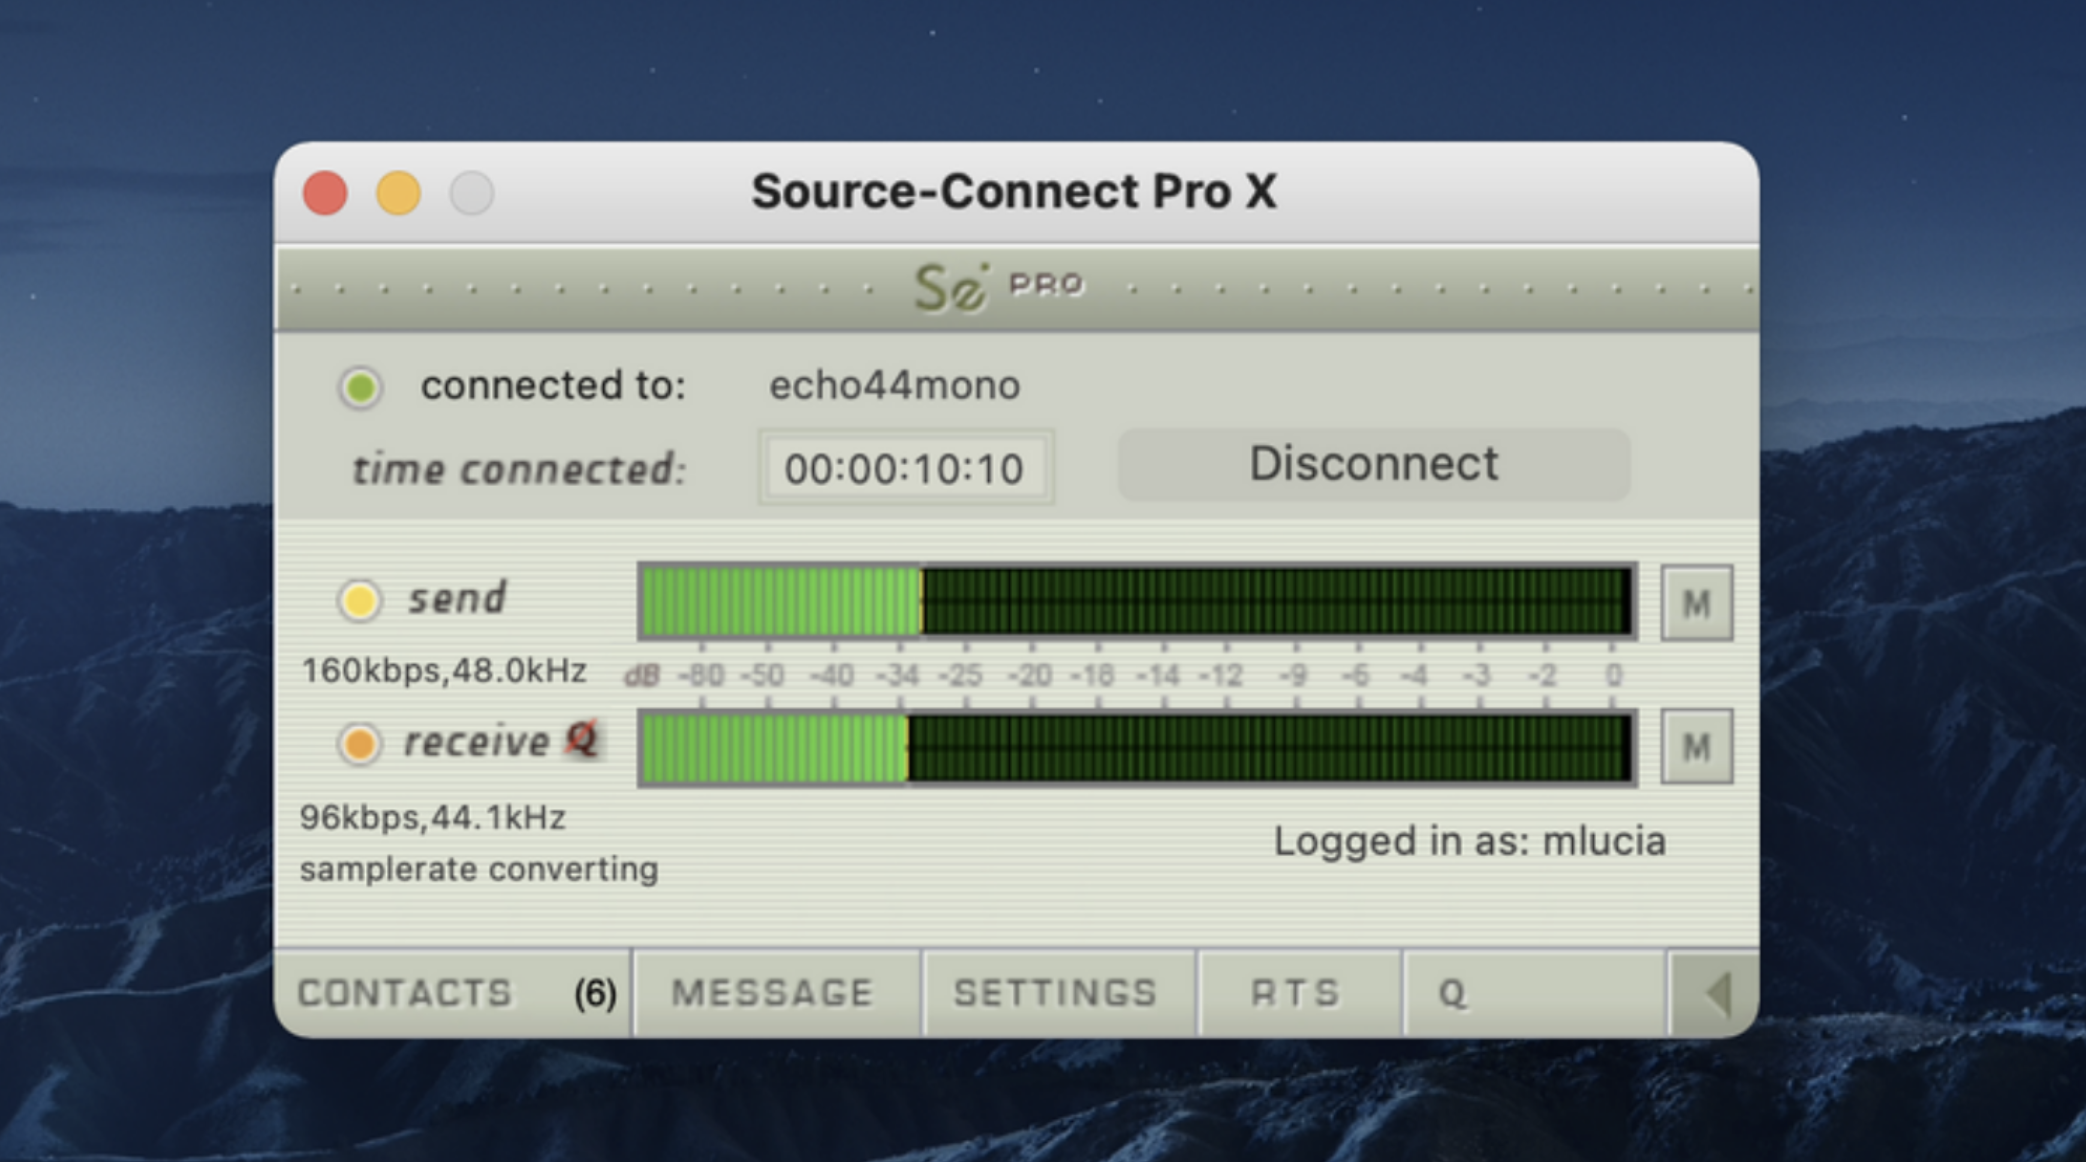Click the red Q icon beside receive
Viewport: 2086px width, 1162px height.
[581, 740]
